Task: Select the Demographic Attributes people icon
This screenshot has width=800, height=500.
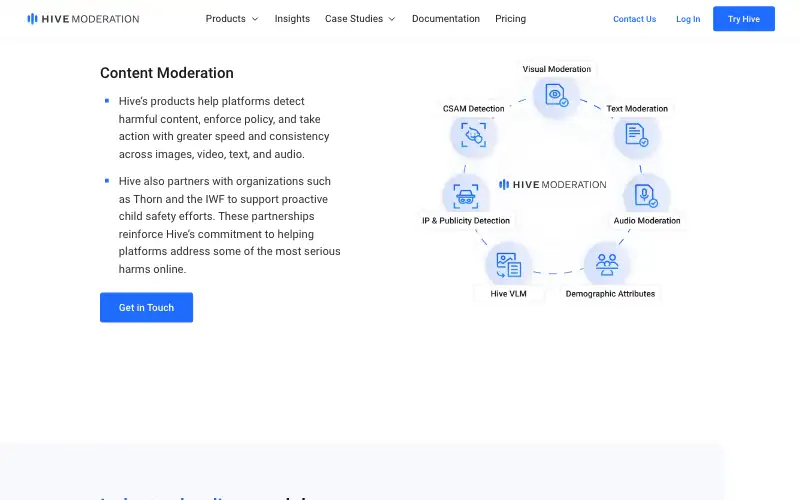Action: 607,265
